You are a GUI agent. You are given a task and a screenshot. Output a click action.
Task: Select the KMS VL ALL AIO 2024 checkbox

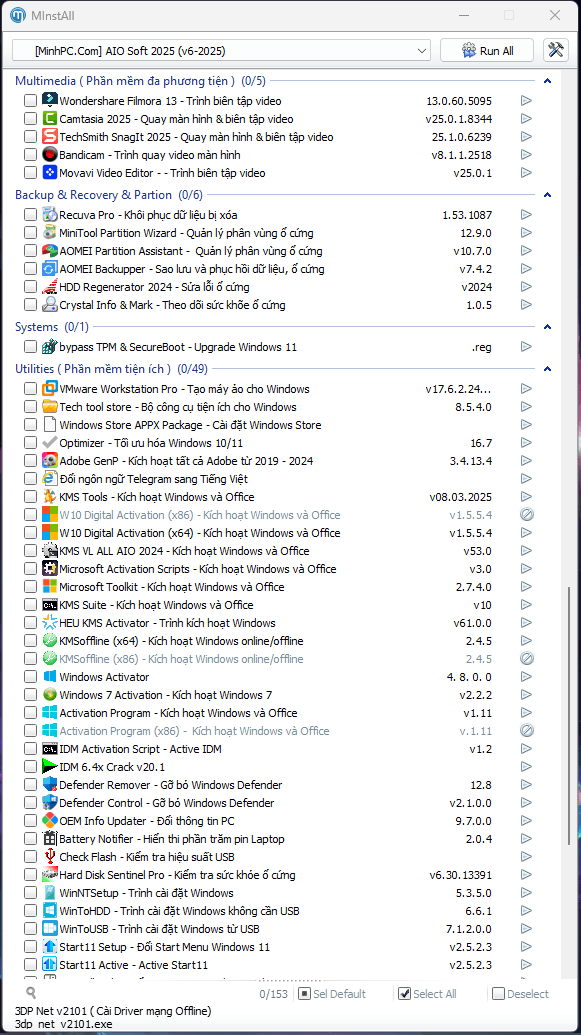point(30,551)
